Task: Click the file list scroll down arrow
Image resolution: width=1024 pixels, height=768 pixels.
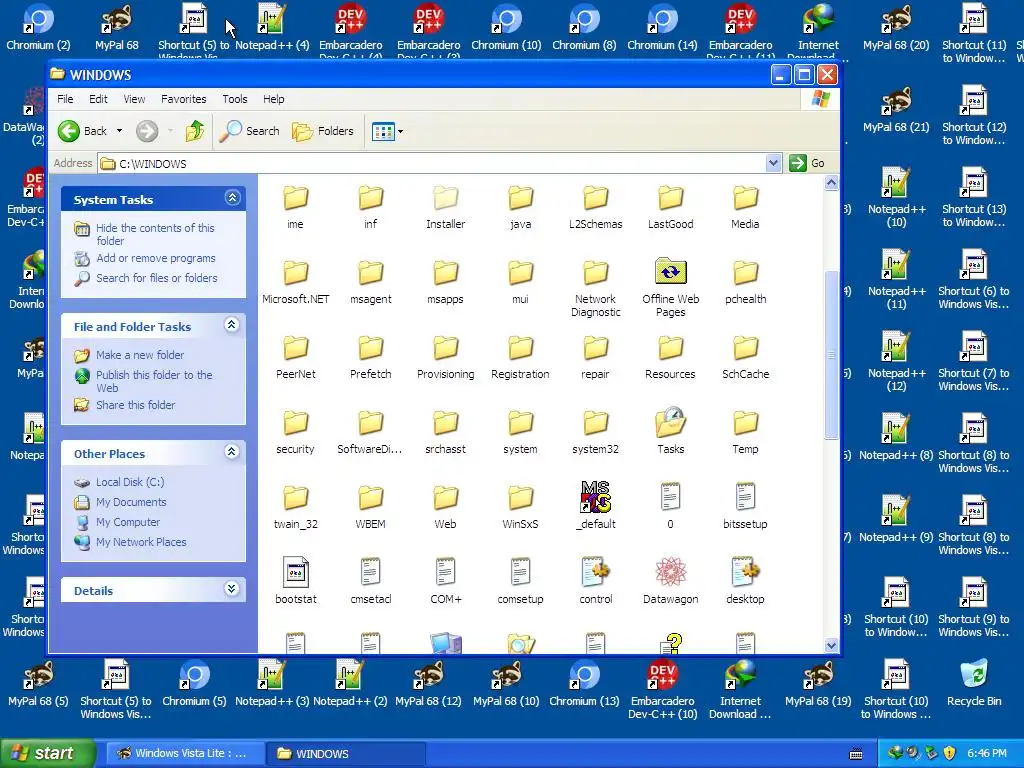Action: 831,645
